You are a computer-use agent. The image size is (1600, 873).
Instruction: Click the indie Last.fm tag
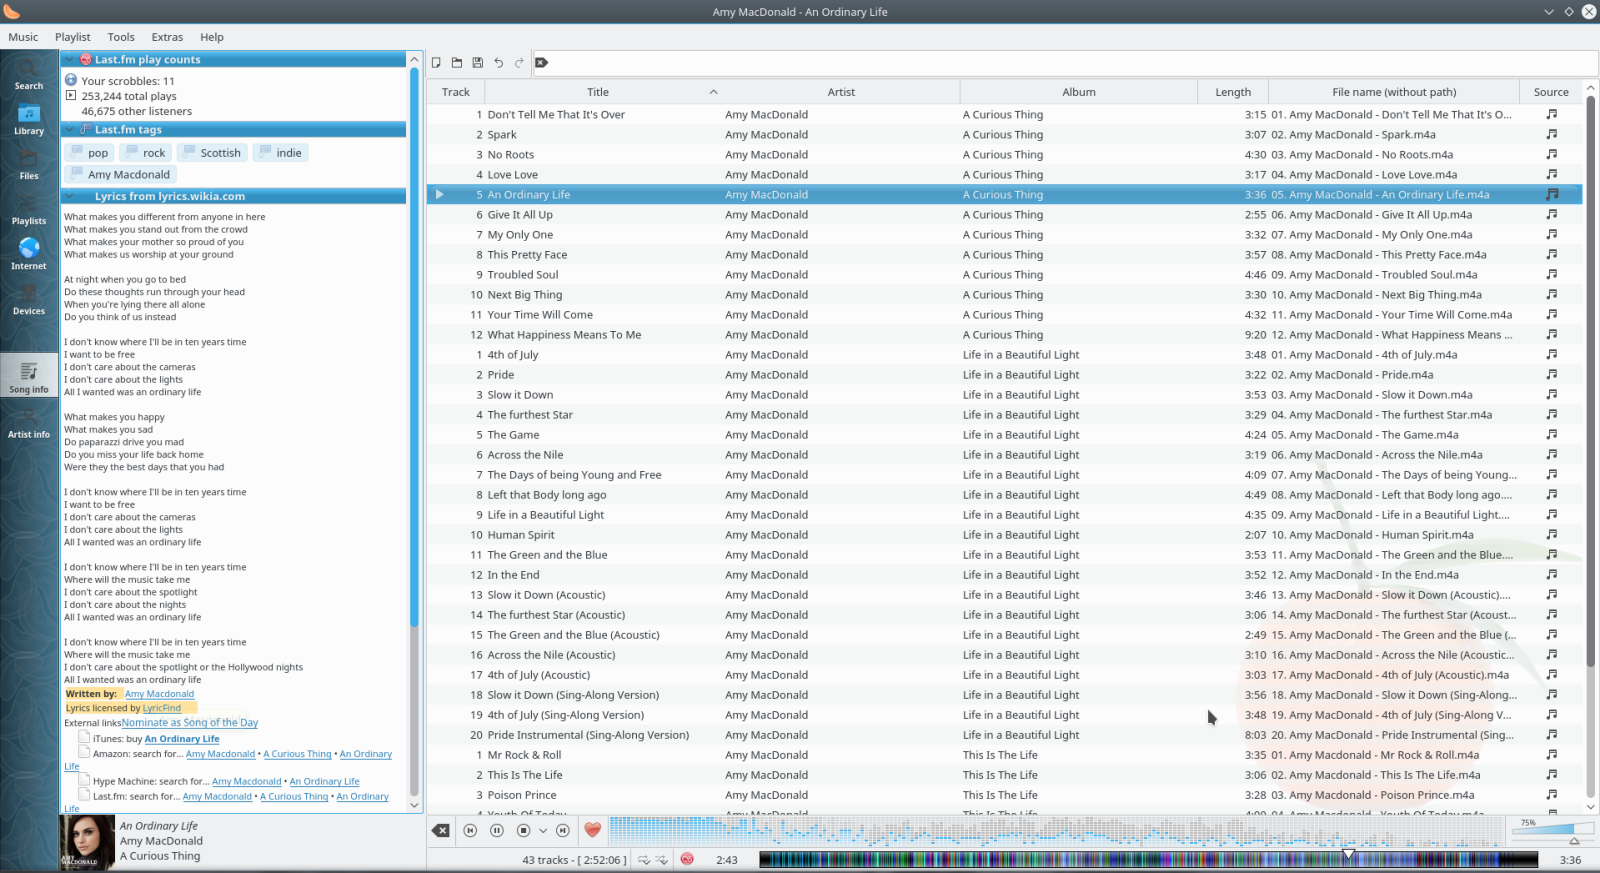click(x=279, y=153)
